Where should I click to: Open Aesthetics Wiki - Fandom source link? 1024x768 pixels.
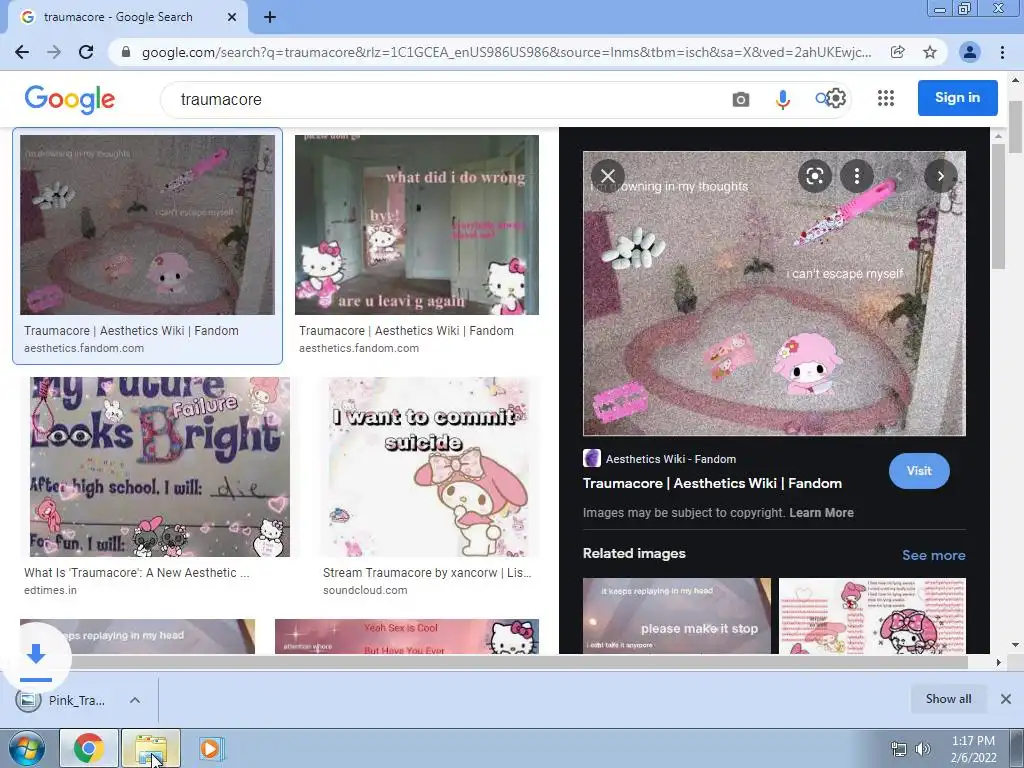click(671, 459)
